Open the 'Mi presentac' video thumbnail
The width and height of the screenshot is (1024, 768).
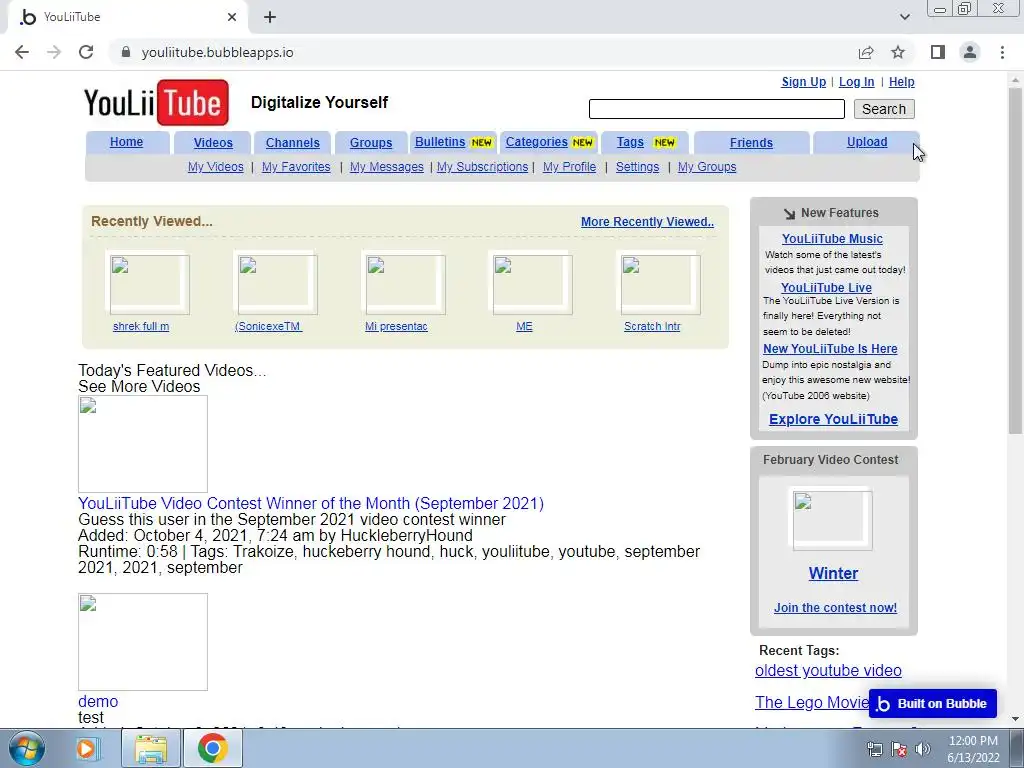[406, 285]
